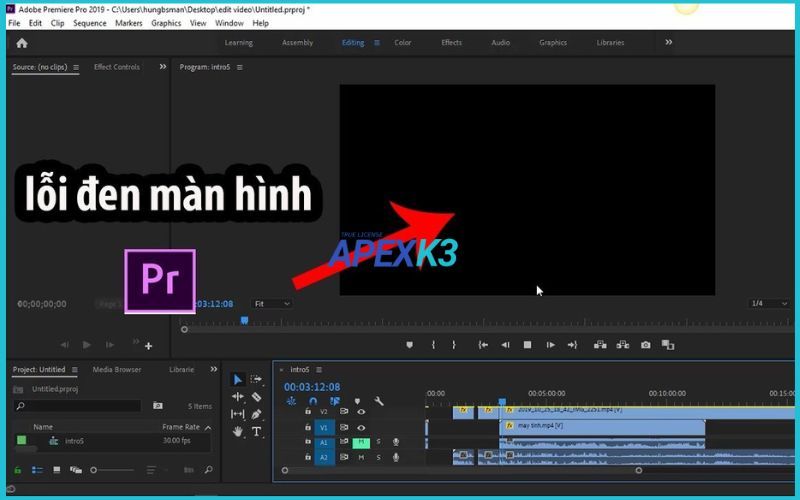Open timeline display settings wrench
The height and width of the screenshot is (500, 800).
[379, 401]
